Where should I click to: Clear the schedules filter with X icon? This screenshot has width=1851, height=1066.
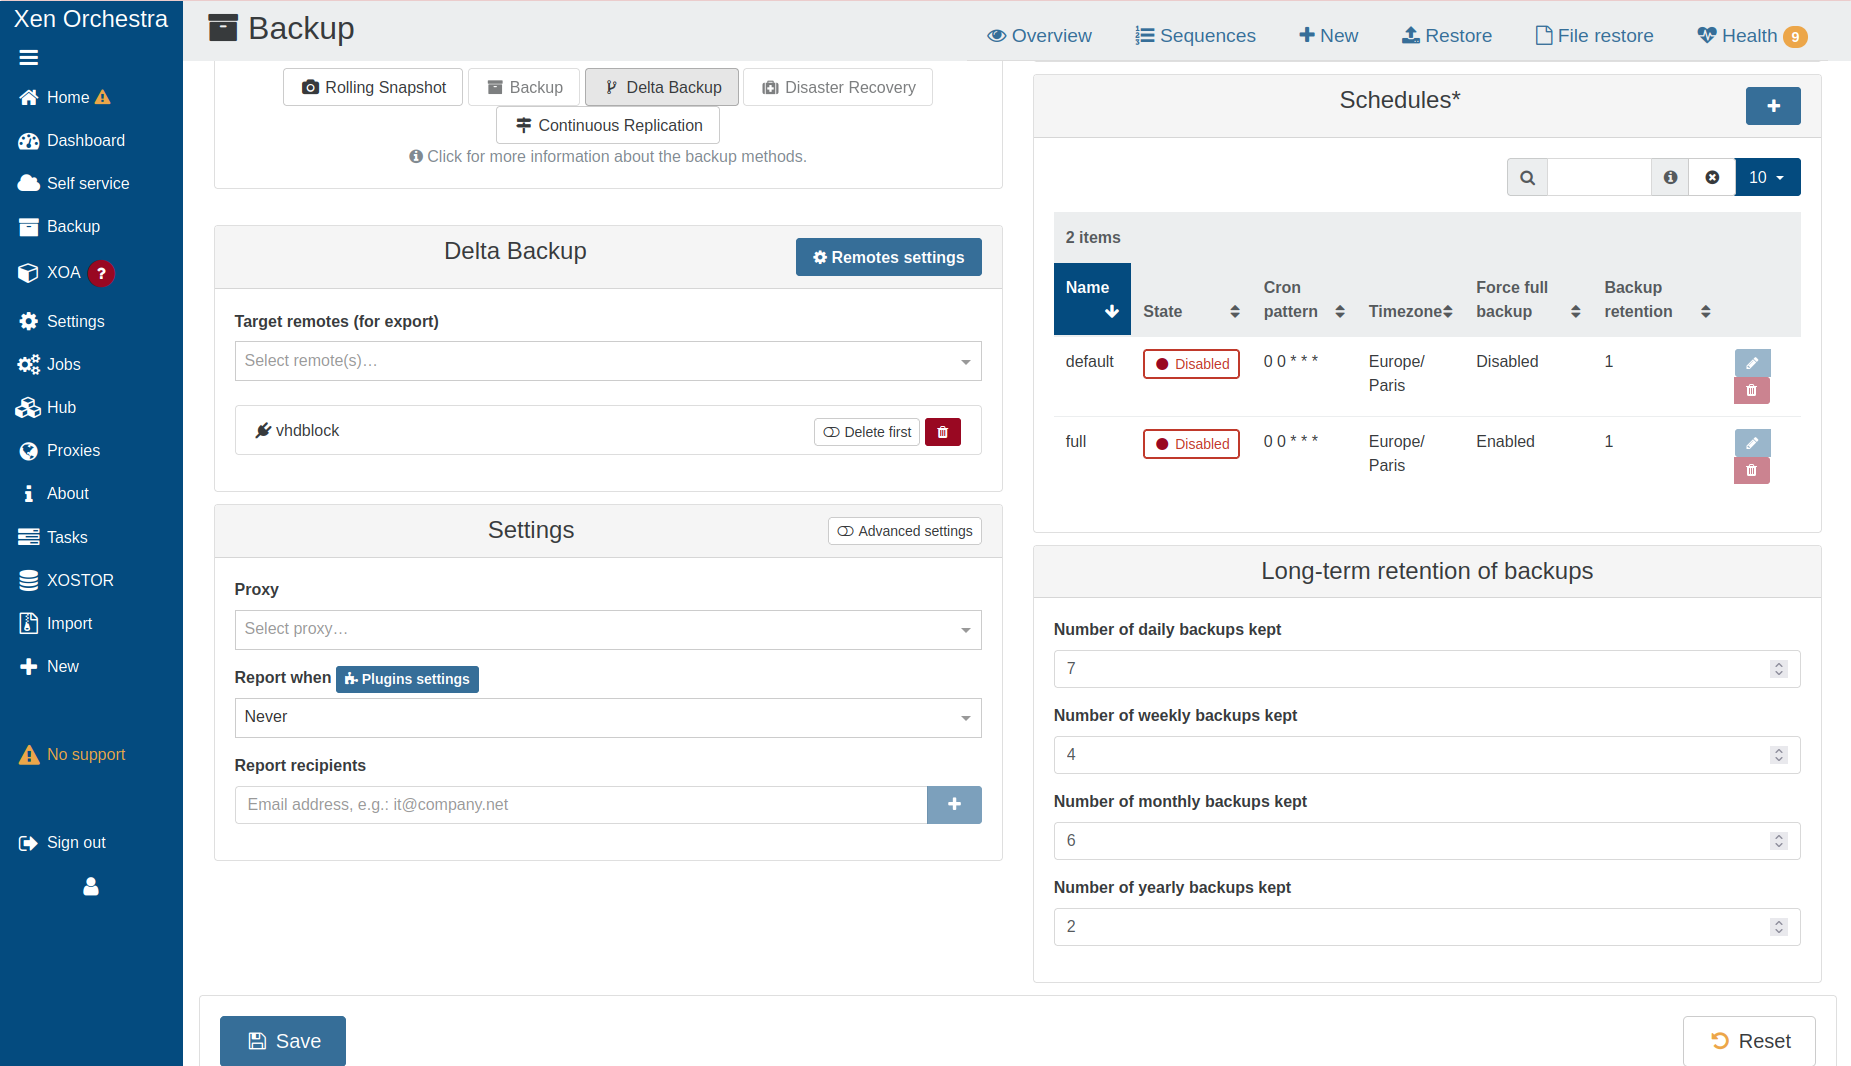tap(1712, 178)
